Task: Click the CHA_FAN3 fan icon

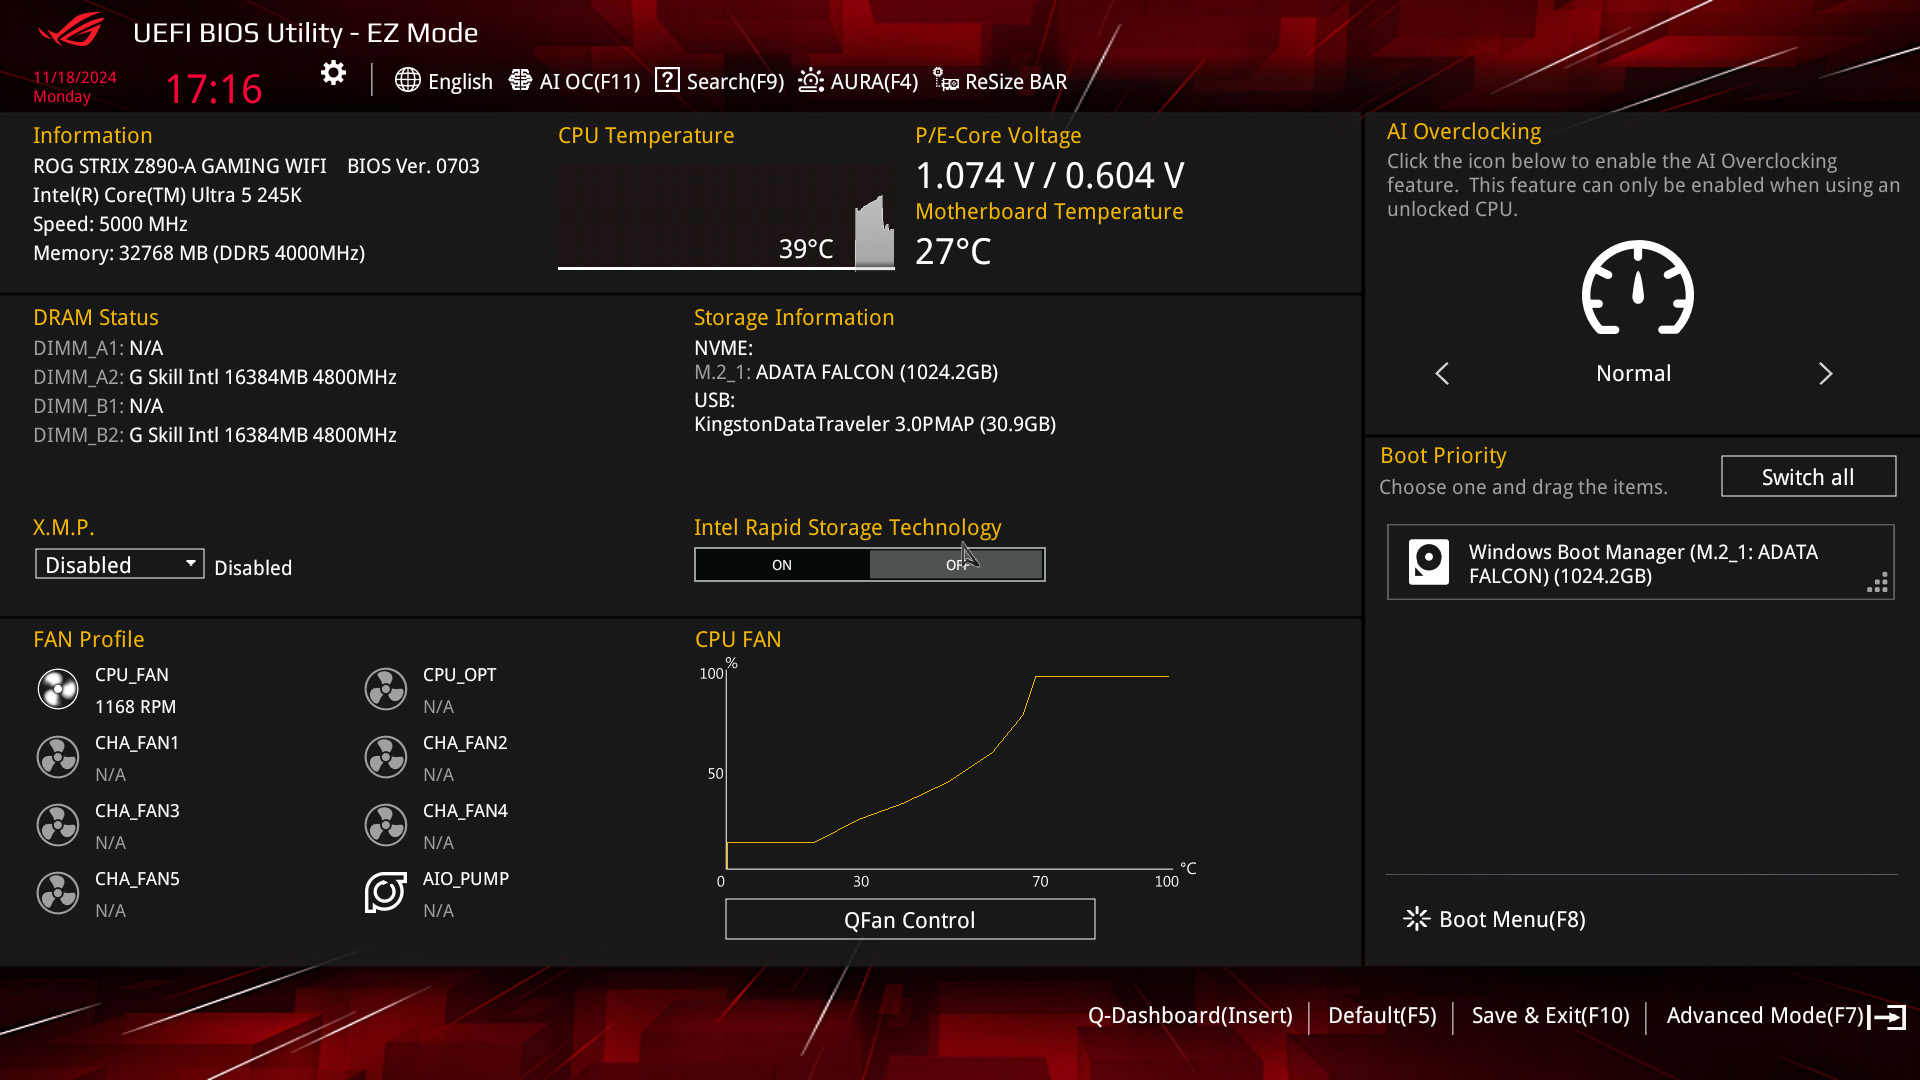Action: coord(58,825)
